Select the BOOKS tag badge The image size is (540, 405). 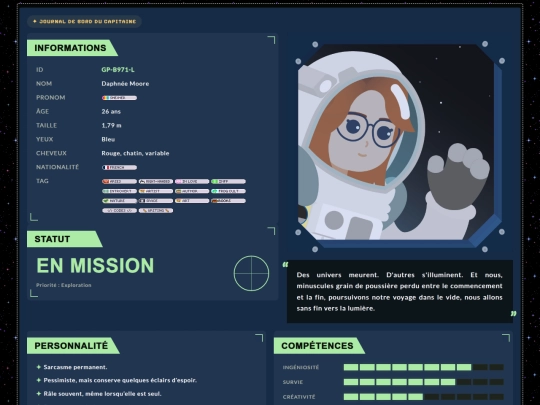[228, 201]
